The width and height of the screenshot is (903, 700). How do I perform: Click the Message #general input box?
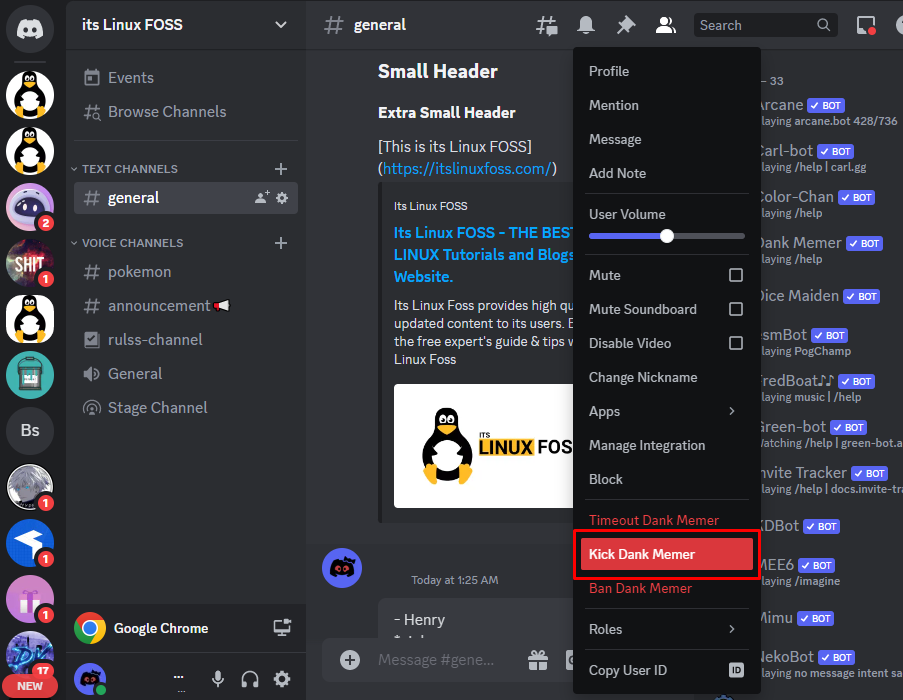(x=436, y=660)
